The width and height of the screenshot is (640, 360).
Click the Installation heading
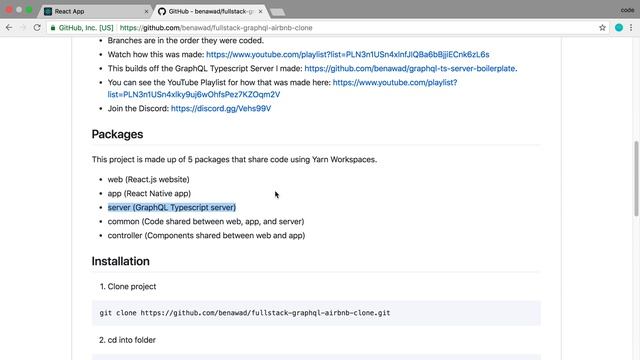[x=120, y=261]
